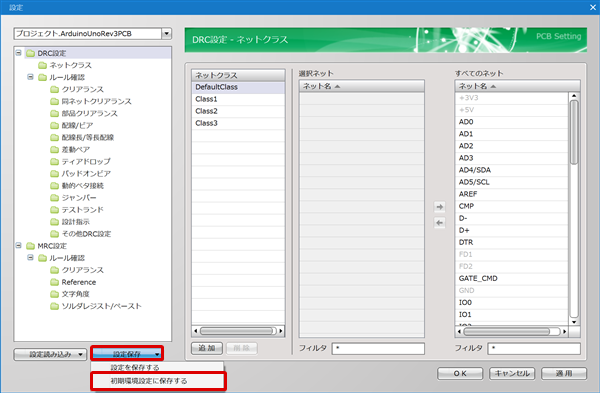Collapse the ルール確認 node under DRC設定

(30, 77)
